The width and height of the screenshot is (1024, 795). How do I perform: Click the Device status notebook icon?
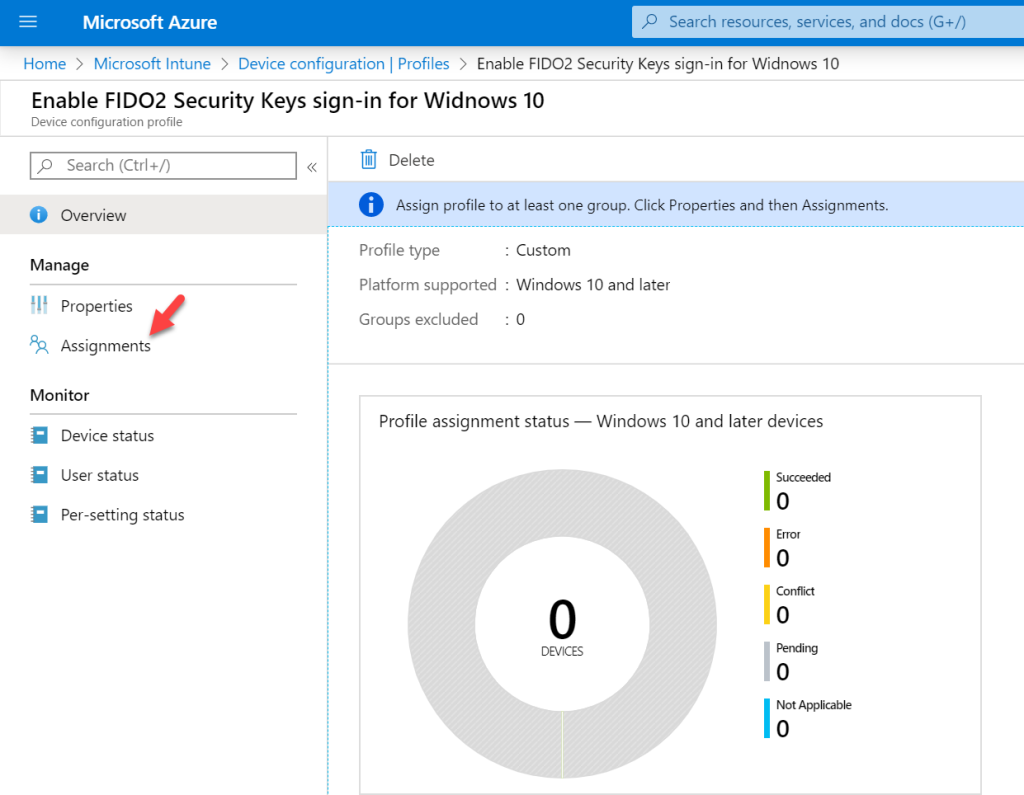pyautogui.click(x=39, y=436)
